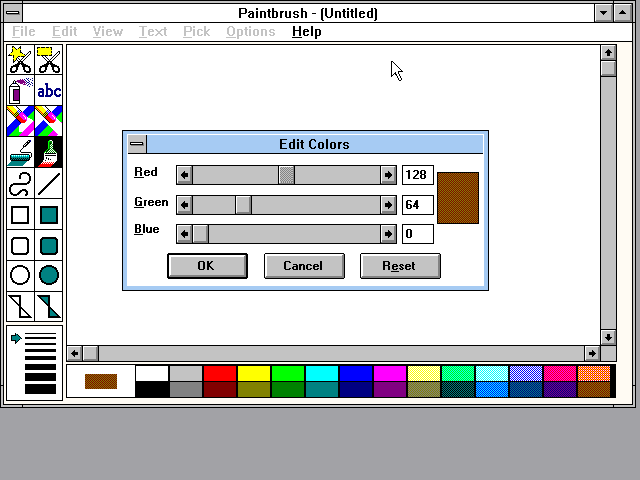Open the Help menu
The height and width of the screenshot is (480, 640).
[306, 31]
